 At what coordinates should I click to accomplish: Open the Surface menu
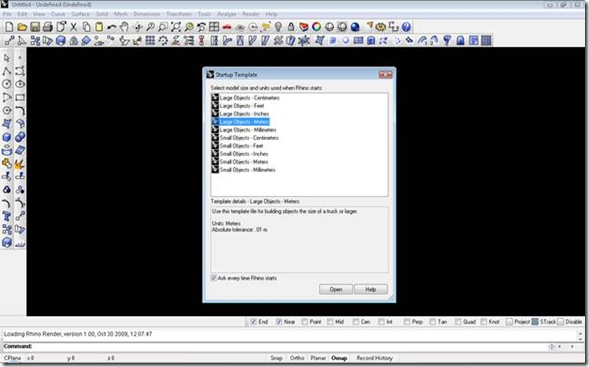point(80,14)
